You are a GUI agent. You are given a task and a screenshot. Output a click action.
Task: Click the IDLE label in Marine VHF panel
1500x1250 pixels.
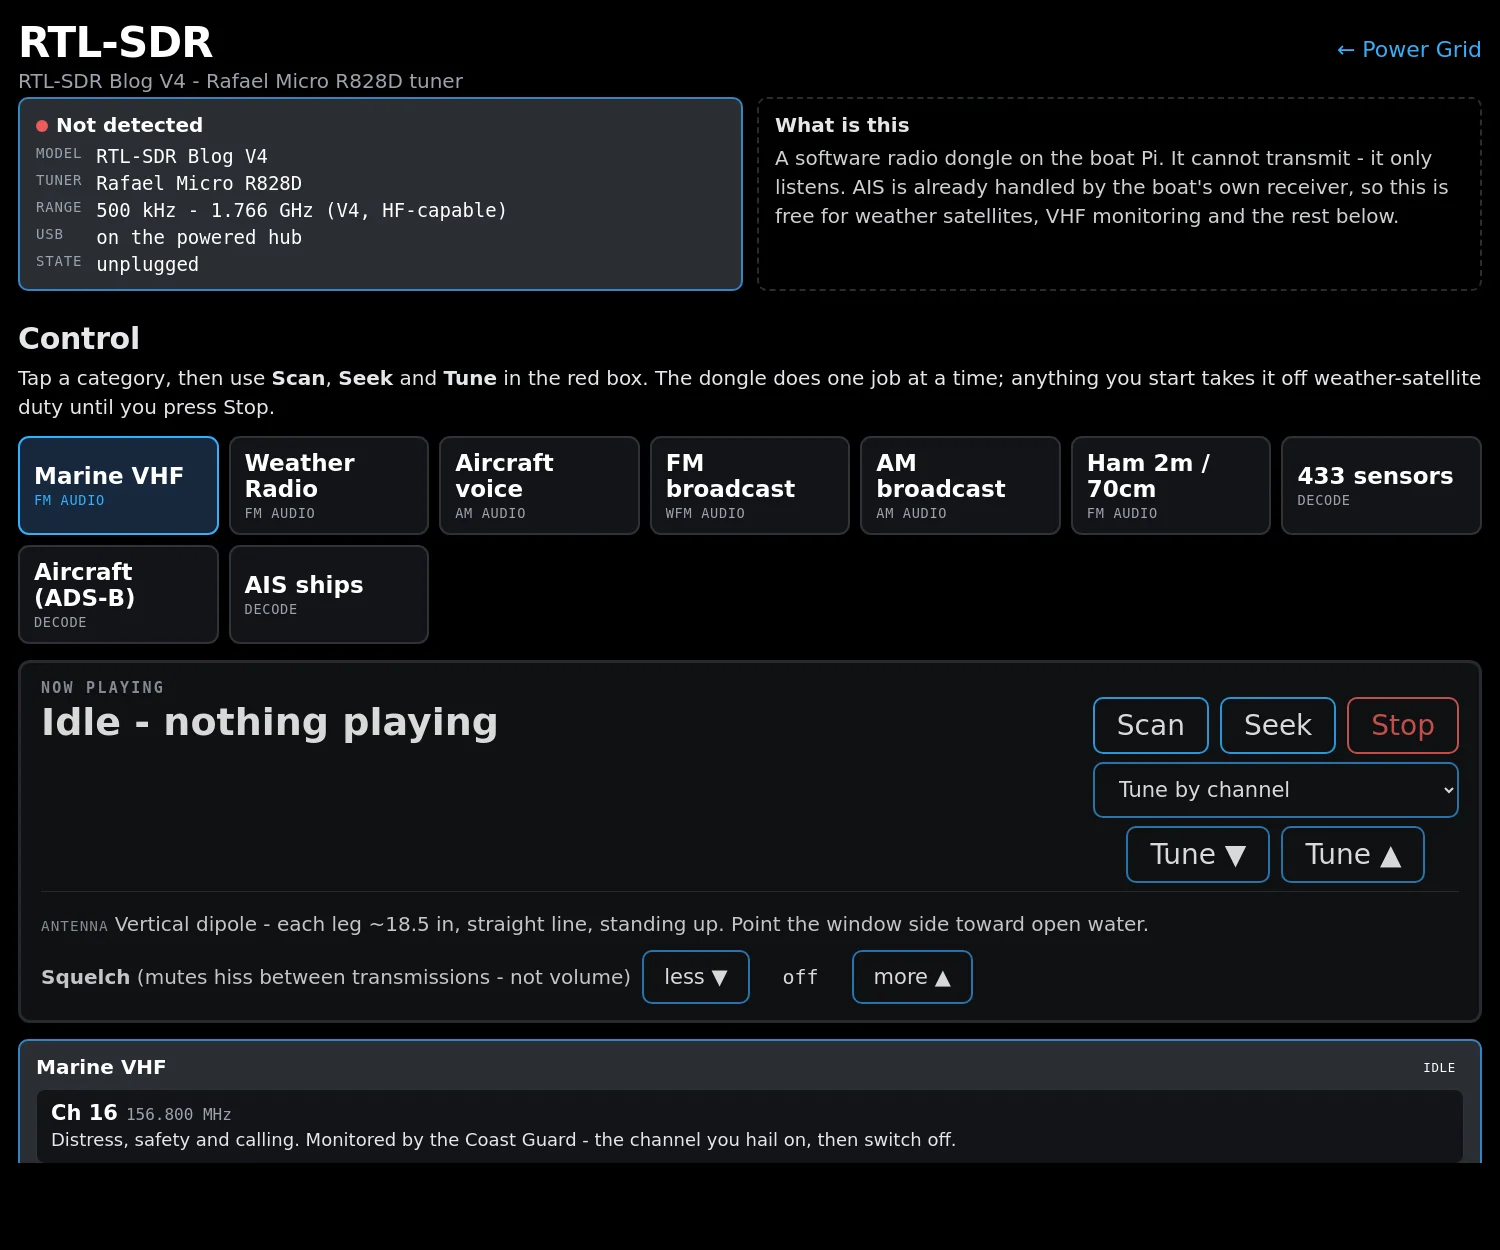click(1439, 1068)
